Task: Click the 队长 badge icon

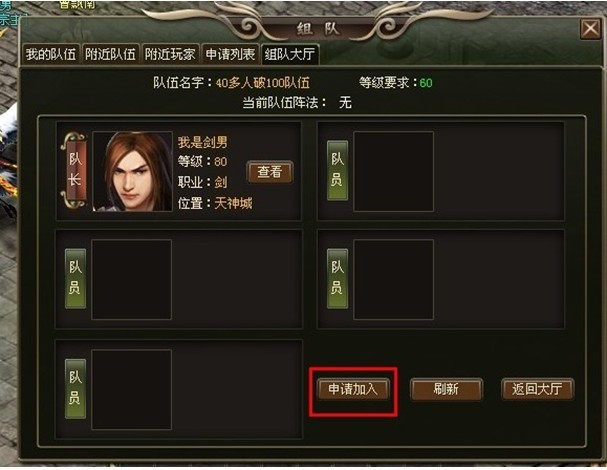Action: [75, 170]
